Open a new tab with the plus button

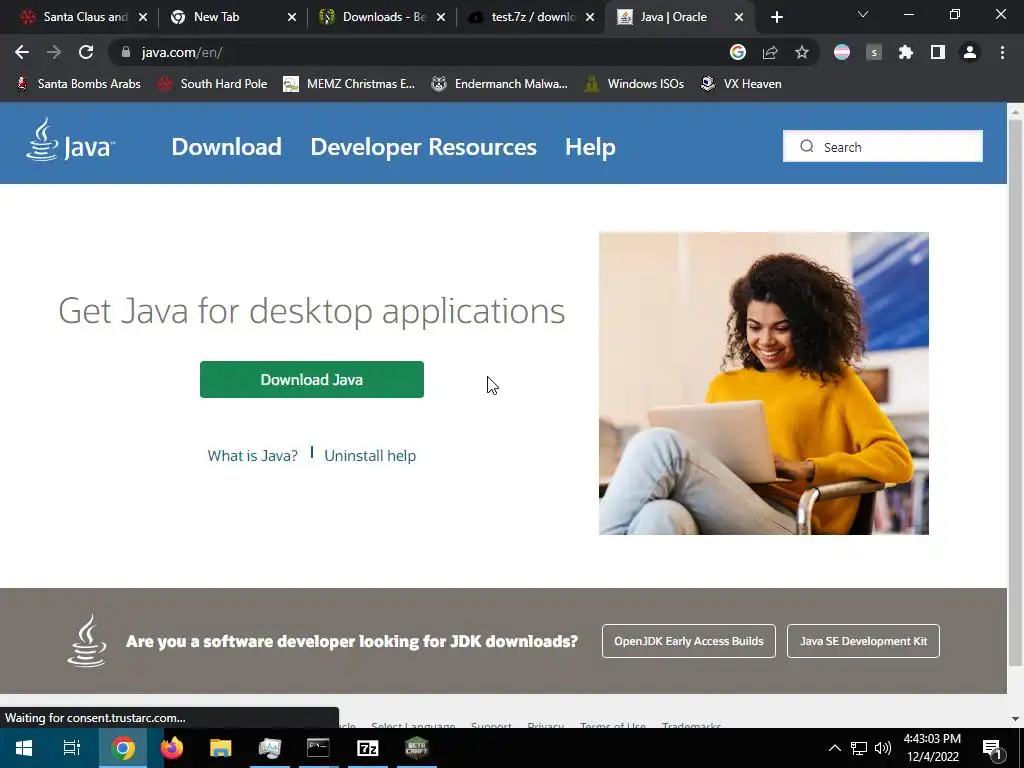coord(776,17)
